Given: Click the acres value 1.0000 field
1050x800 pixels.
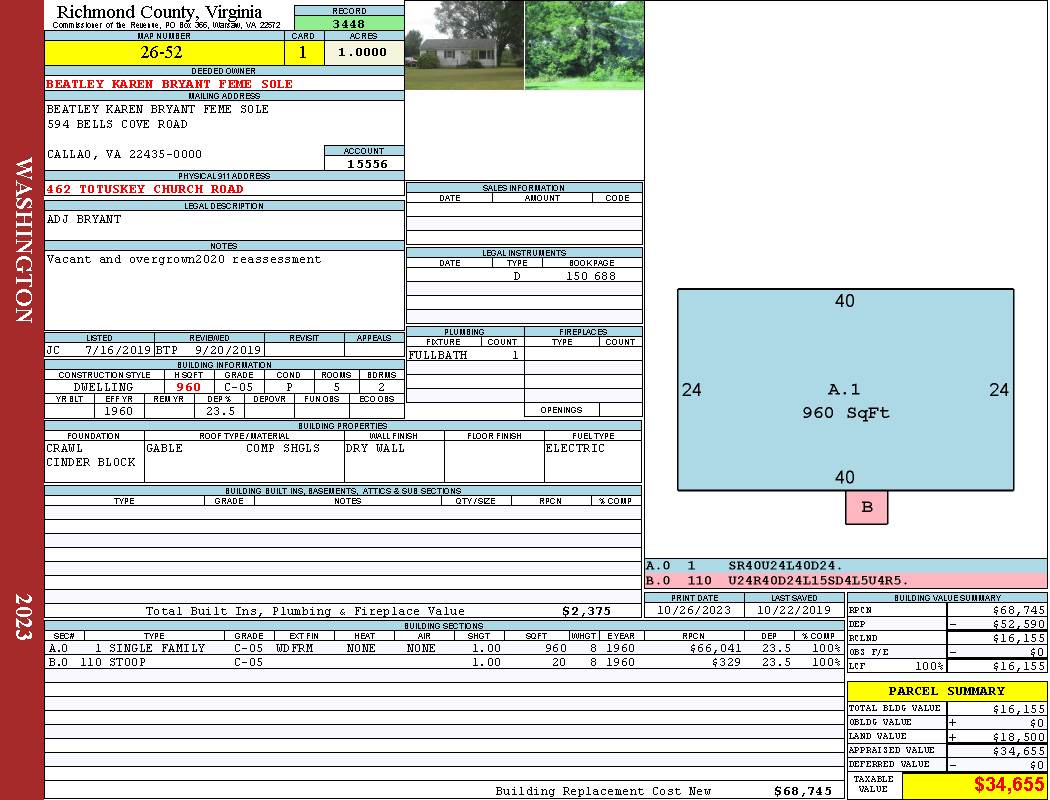Looking at the screenshot, I should click(x=363, y=53).
